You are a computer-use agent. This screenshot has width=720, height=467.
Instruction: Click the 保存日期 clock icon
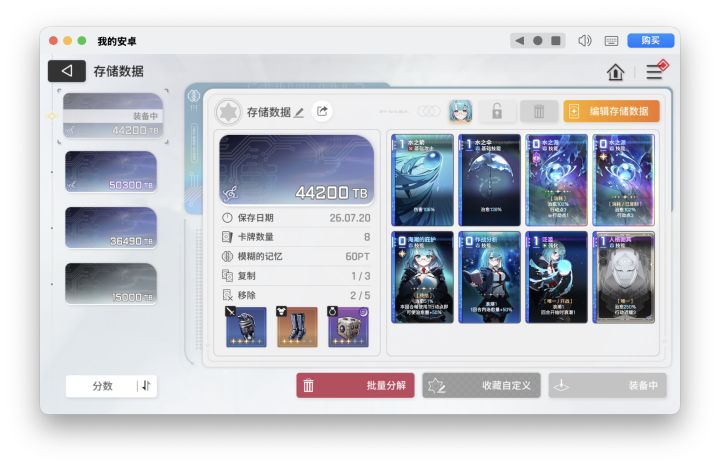[227, 218]
